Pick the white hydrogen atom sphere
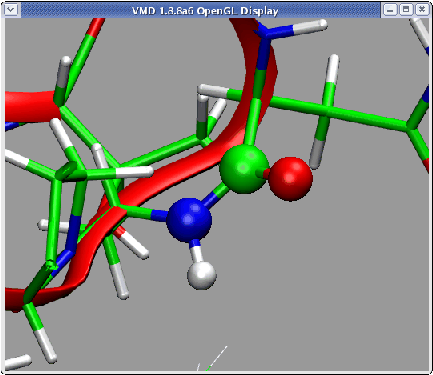 tap(202, 275)
